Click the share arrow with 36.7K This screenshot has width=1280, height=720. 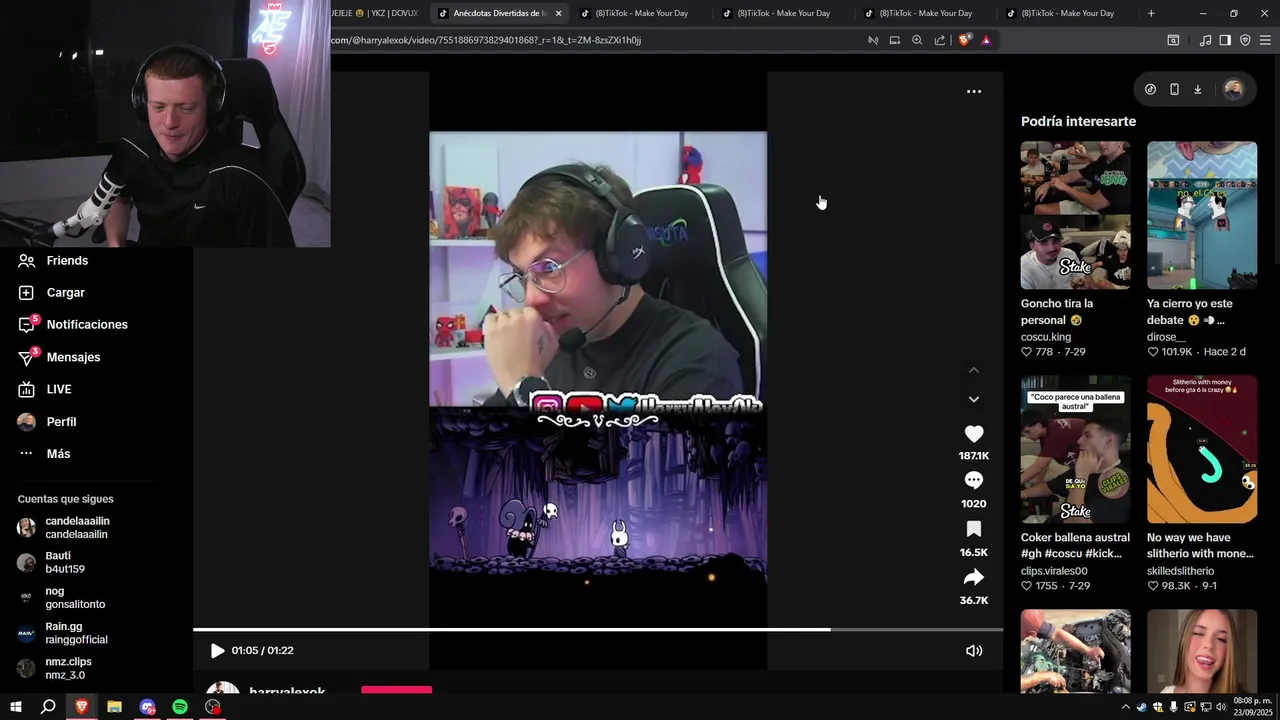(x=973, y=577)
